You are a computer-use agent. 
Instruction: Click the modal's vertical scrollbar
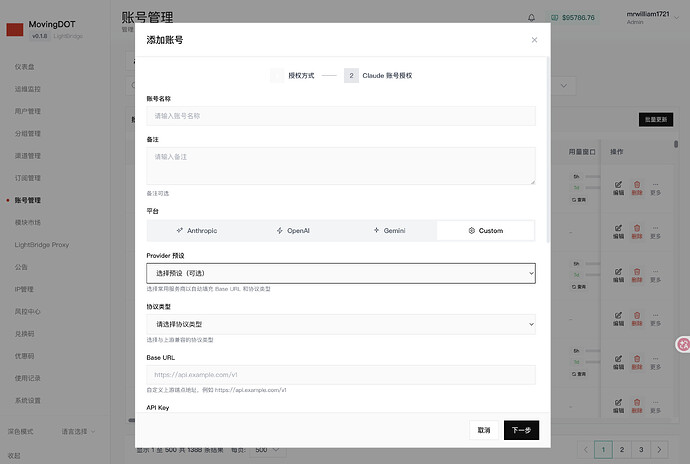coord(548,150)
